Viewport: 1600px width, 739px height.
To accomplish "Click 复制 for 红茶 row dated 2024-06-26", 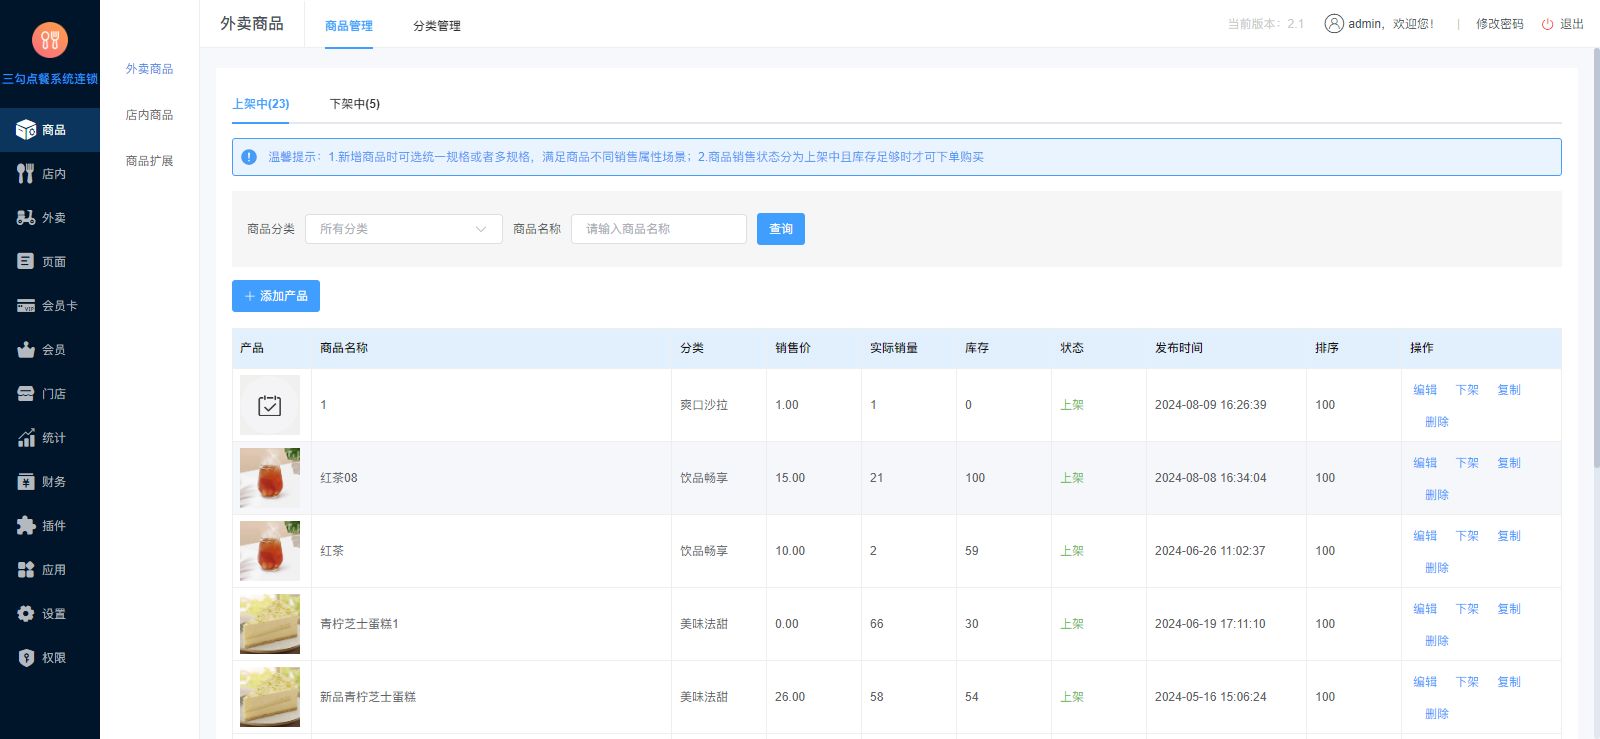I will (x=1509, y=536).
